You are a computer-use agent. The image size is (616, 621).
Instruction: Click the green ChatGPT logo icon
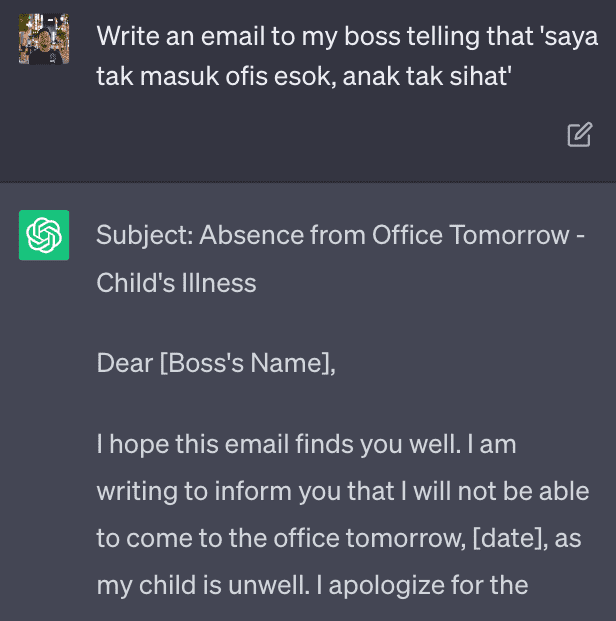[44, 235]
